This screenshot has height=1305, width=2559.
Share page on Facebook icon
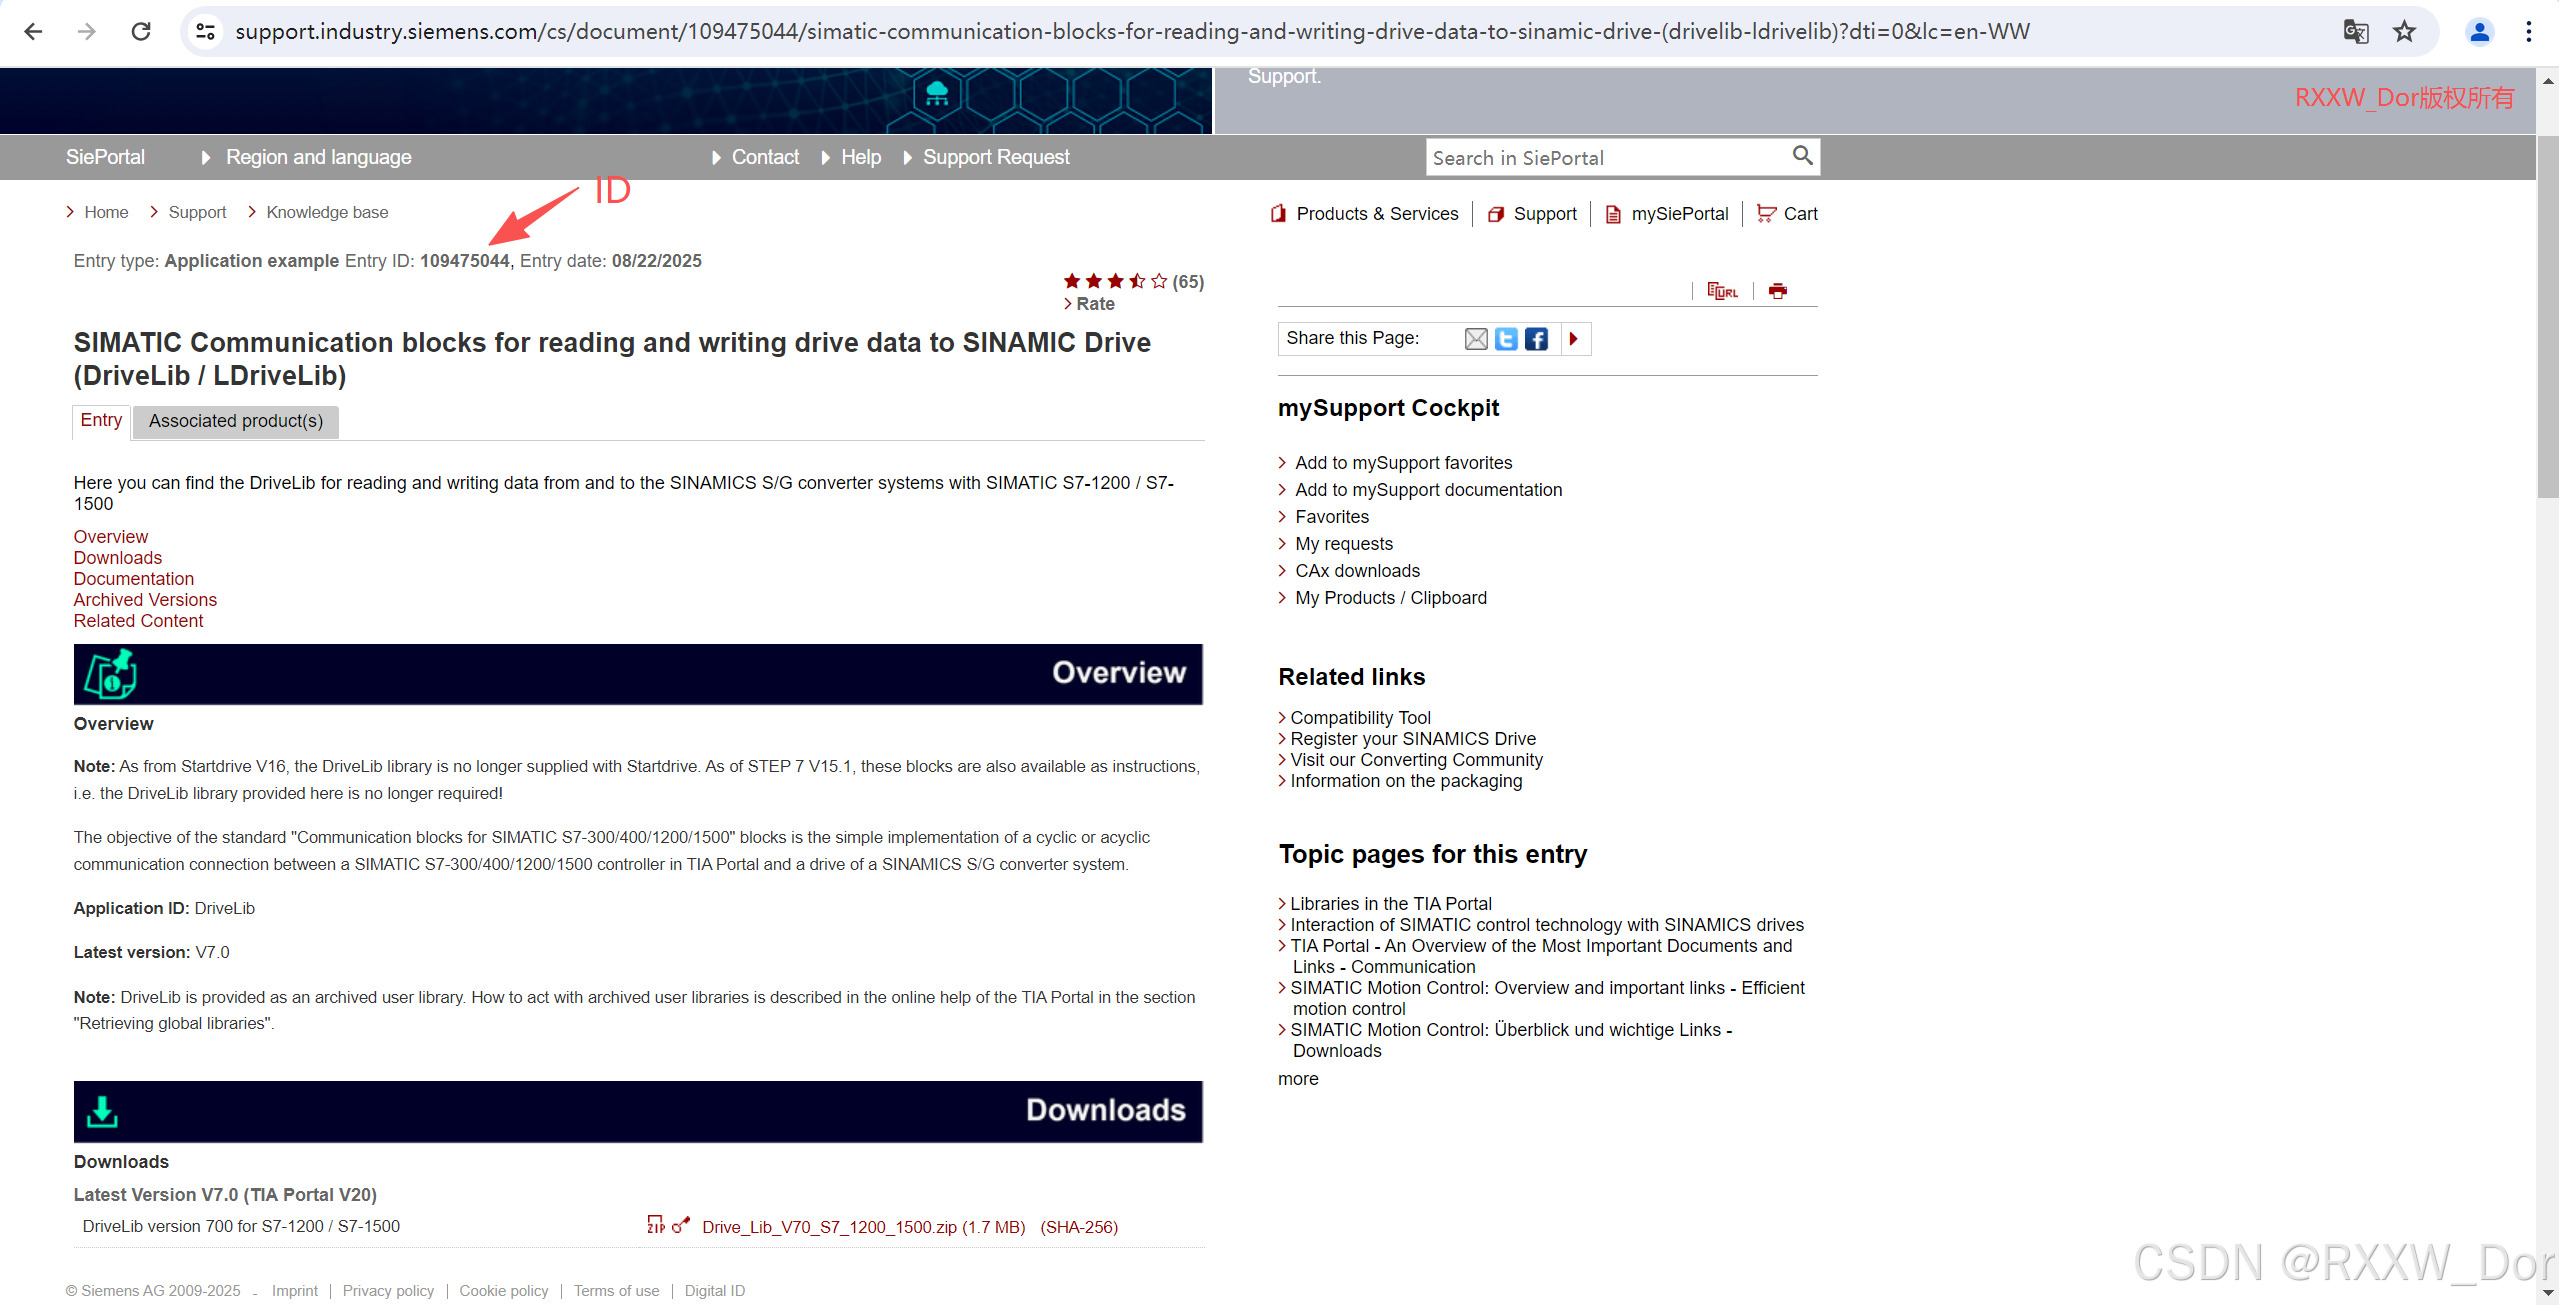(1536, 339)
